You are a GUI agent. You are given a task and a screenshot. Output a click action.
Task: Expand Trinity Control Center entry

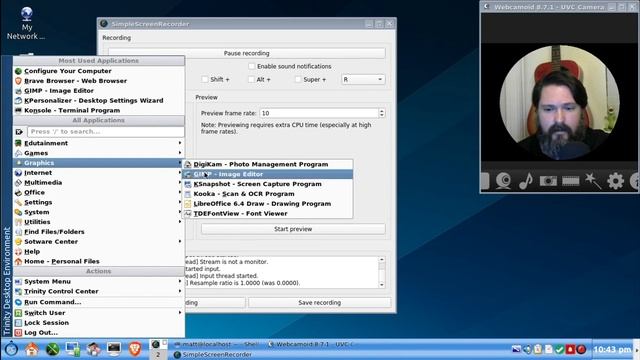point(99,291)
